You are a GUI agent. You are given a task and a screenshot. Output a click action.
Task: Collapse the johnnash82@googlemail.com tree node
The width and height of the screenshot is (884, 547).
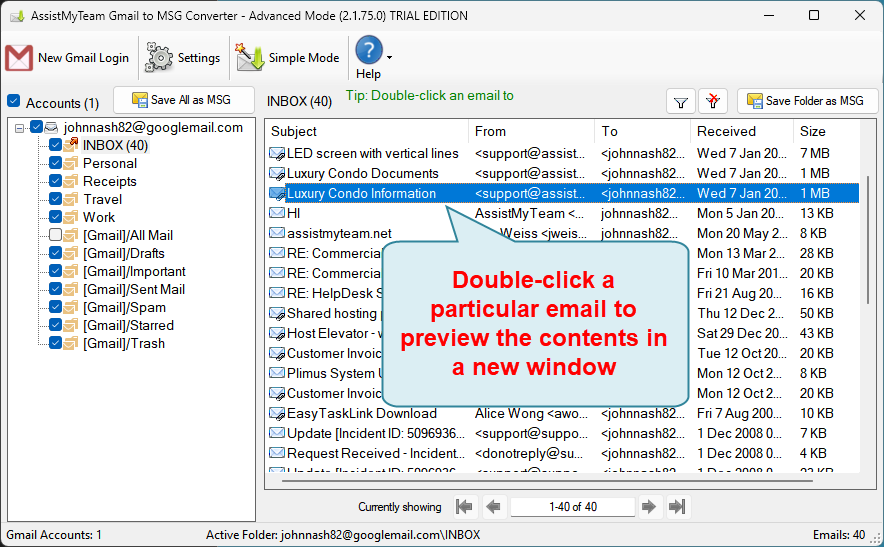click(x=19, y=128)
